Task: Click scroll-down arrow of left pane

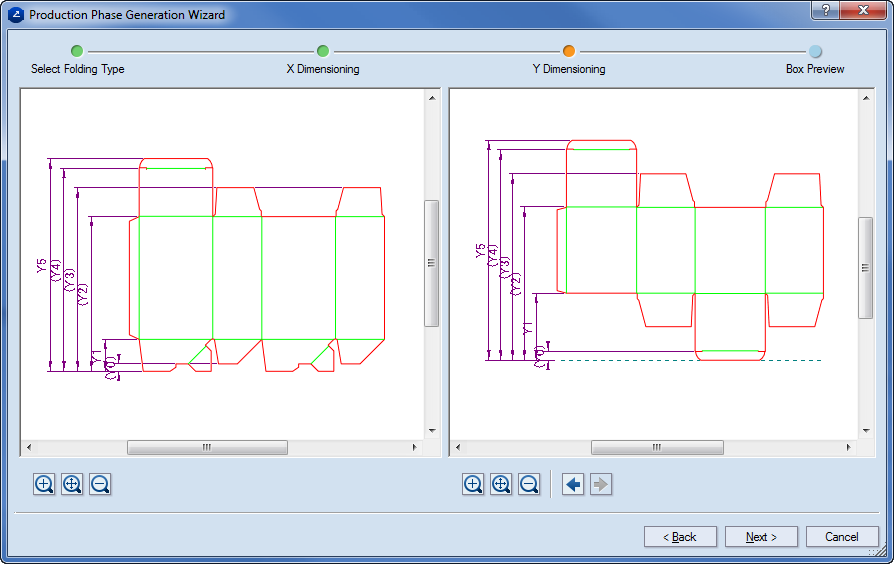Action: (432, 431)
